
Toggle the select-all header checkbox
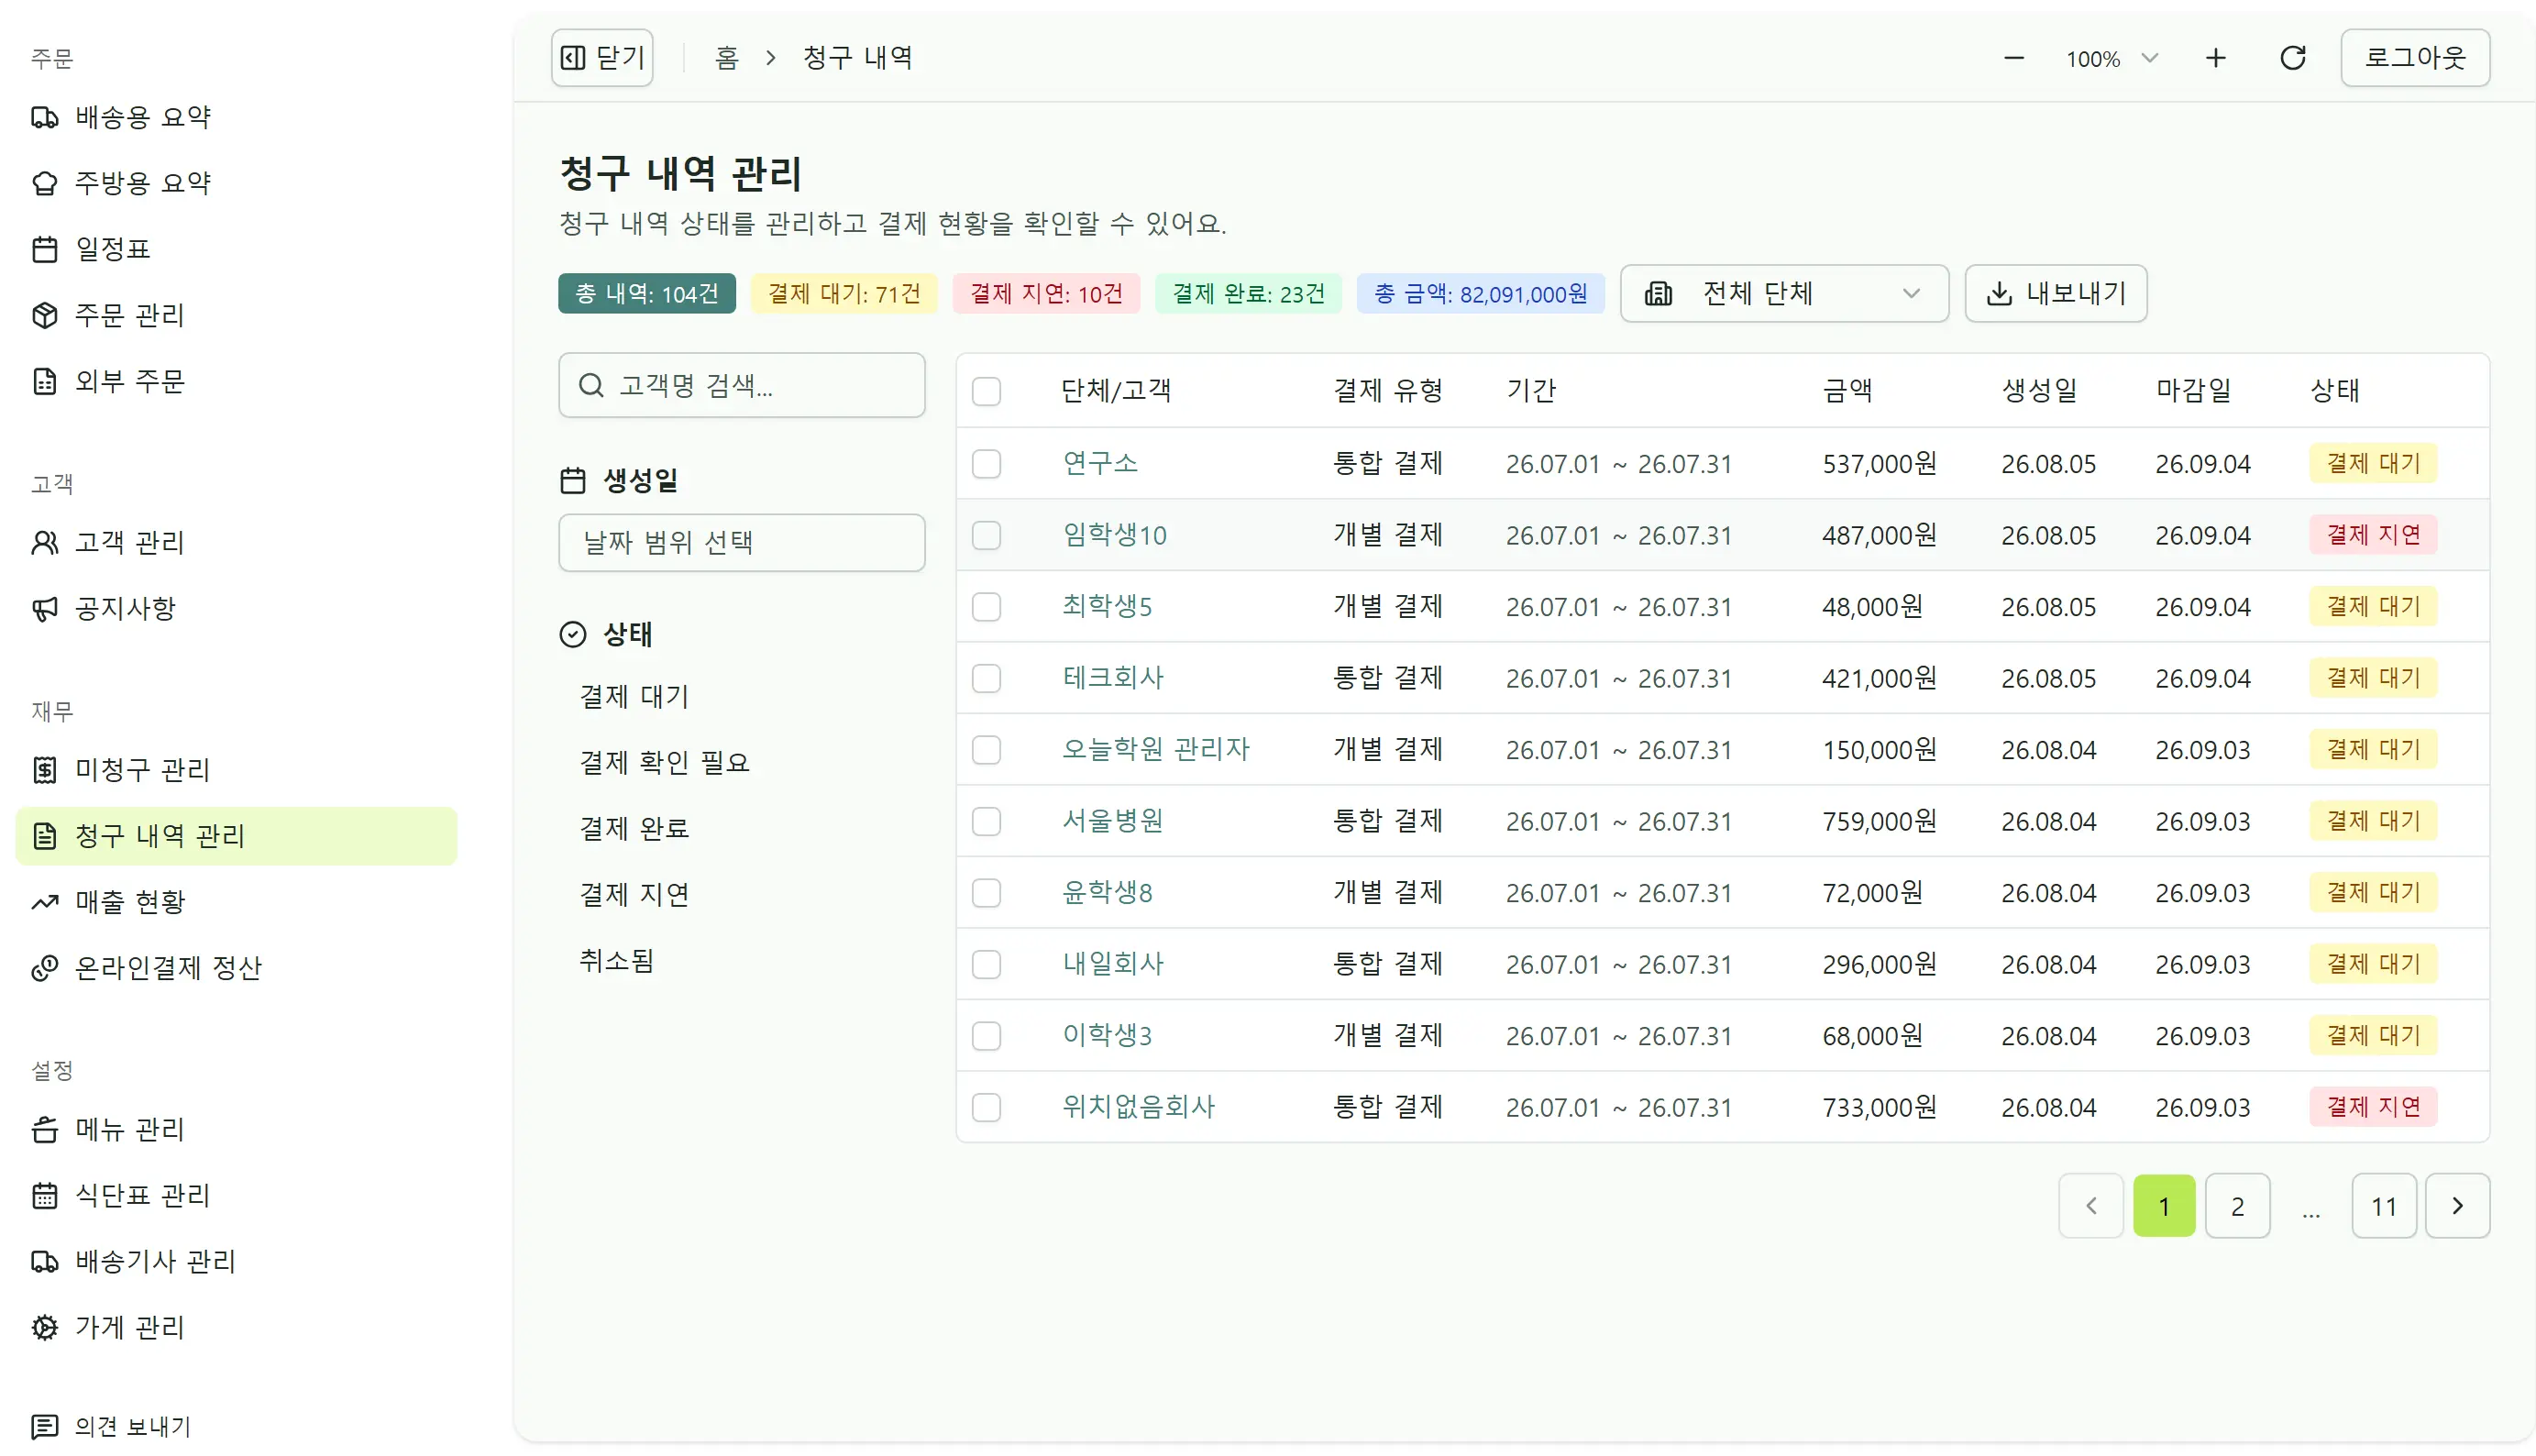click(x=986, y=391)
